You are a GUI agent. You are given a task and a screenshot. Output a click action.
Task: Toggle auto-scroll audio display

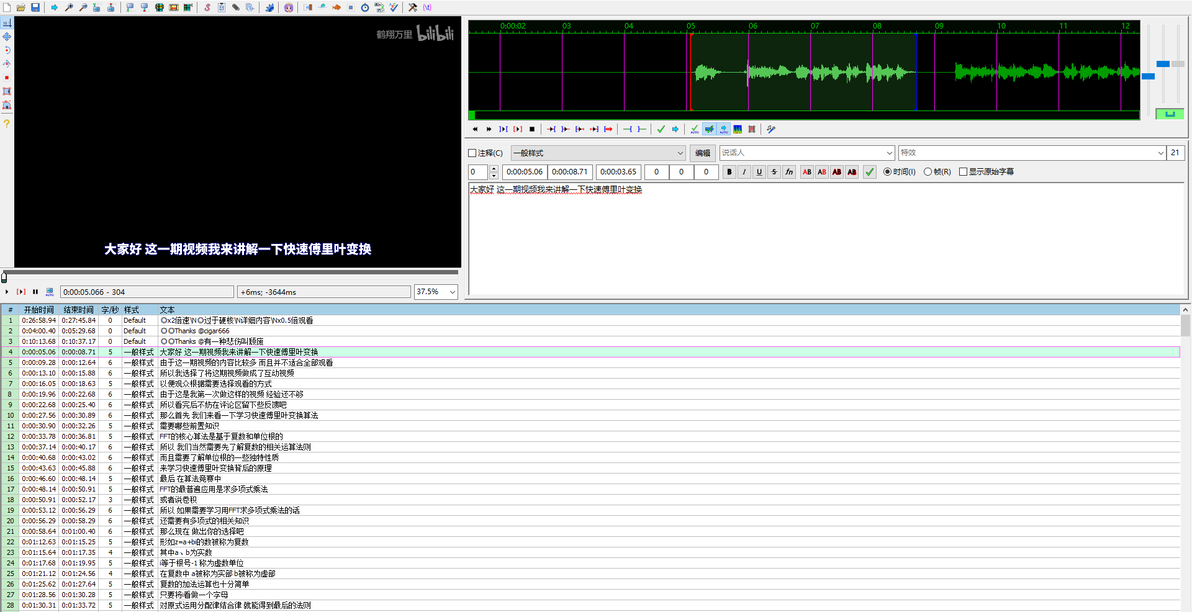click(x=724, y=129)
